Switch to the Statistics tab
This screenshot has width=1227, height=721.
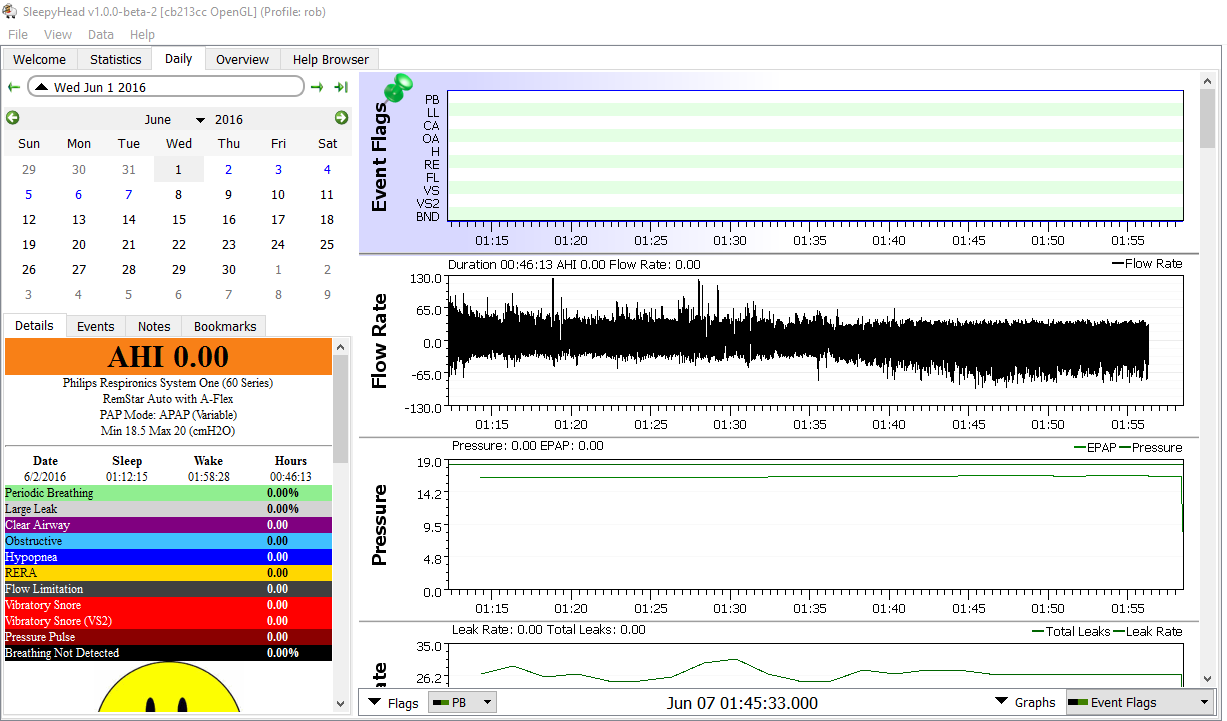click(115, 59)
